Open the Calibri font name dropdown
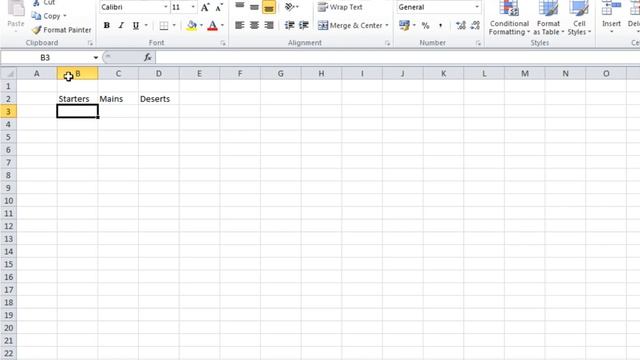The height and width of the screenshot is (360, 640). 166,7
